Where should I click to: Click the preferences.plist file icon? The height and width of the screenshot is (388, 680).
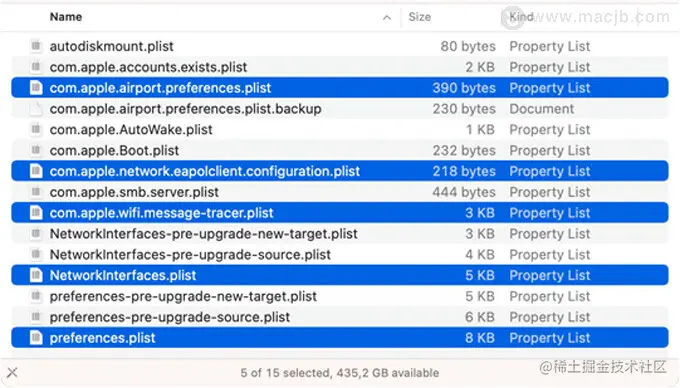pyautogui.click(x=36, y=337)
